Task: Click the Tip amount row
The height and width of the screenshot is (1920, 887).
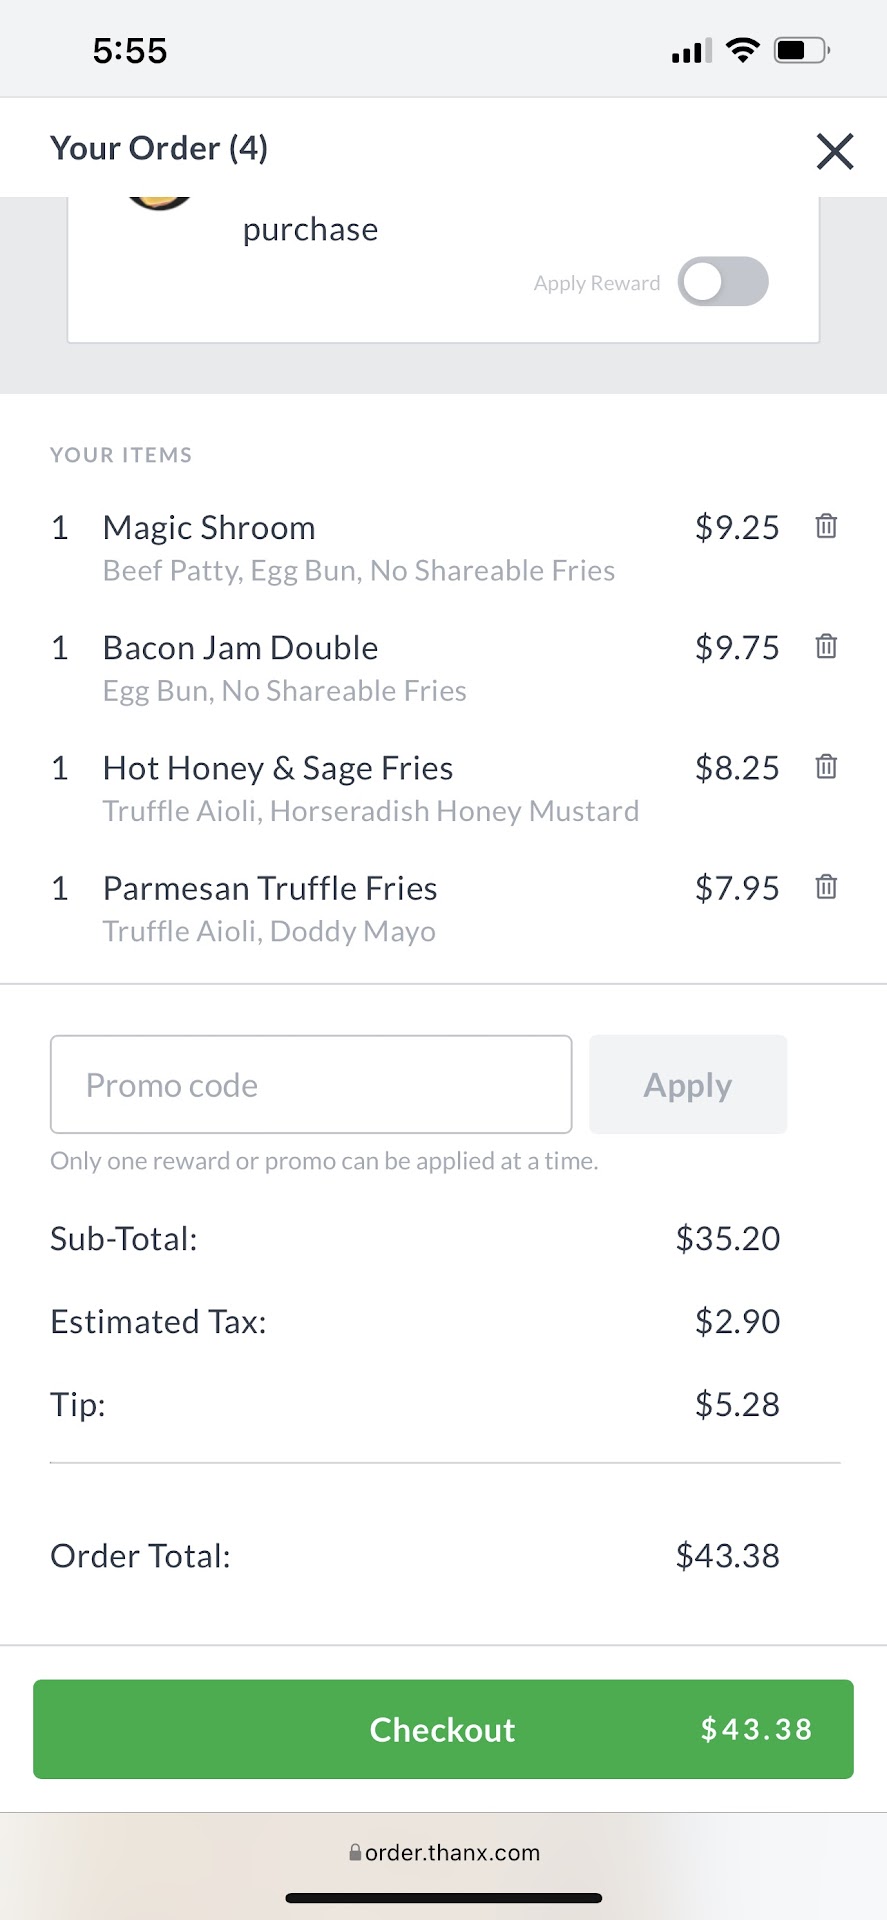Action: point(415,1404)
